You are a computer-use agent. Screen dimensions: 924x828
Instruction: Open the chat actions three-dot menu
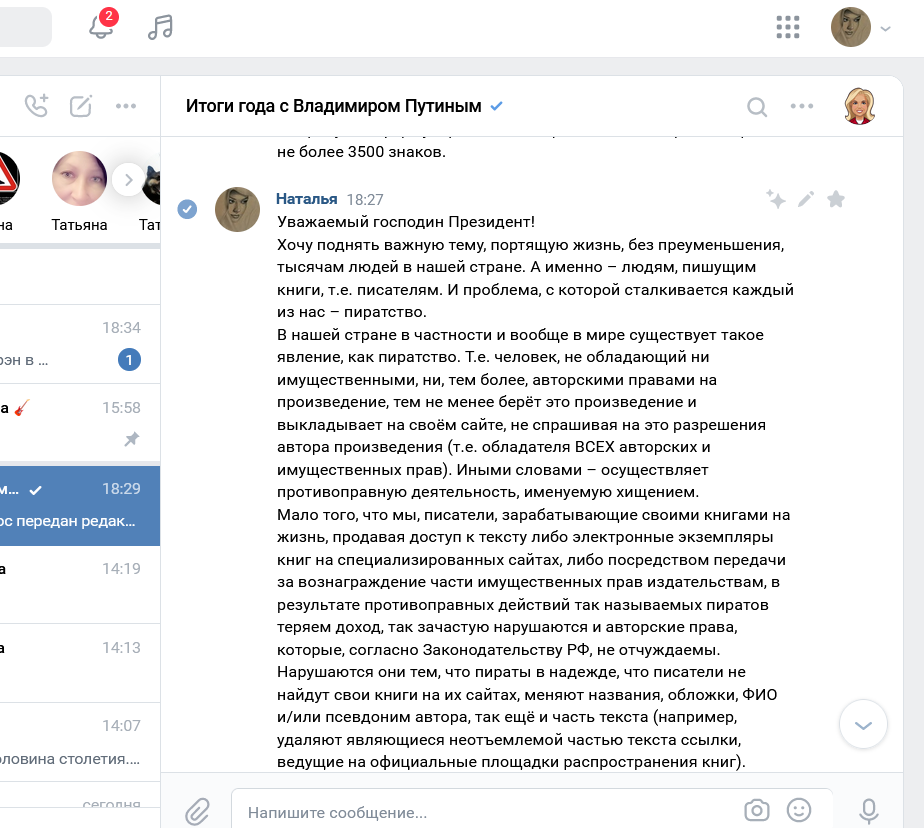coord(801,106)
